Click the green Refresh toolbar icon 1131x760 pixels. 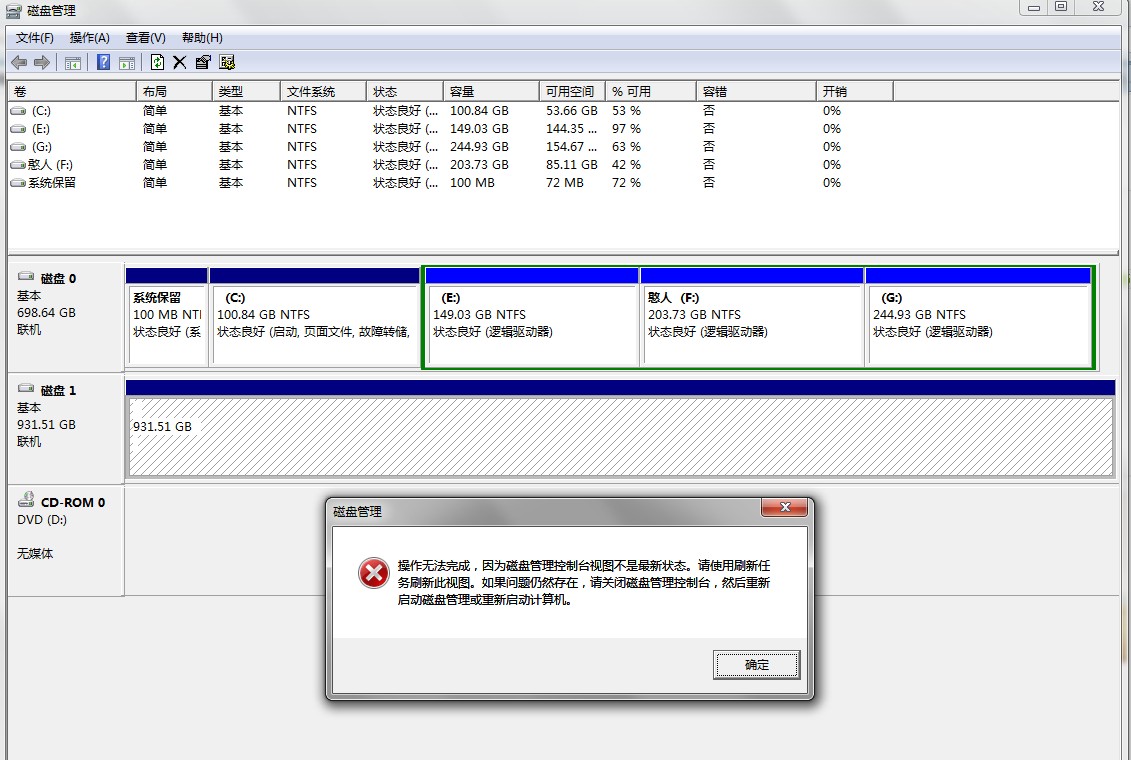157,62
